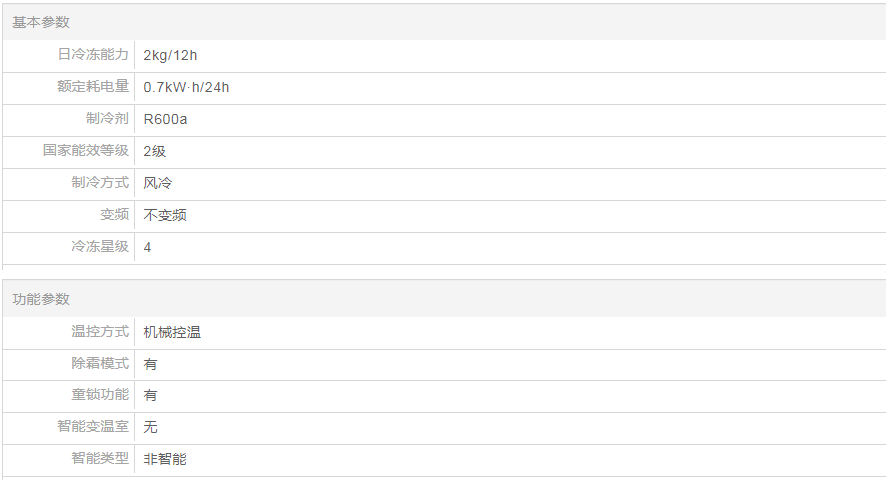This screenshot has width=890, height=480.
Task: Select the 制冷剂 label
Action: pos(107,119)
